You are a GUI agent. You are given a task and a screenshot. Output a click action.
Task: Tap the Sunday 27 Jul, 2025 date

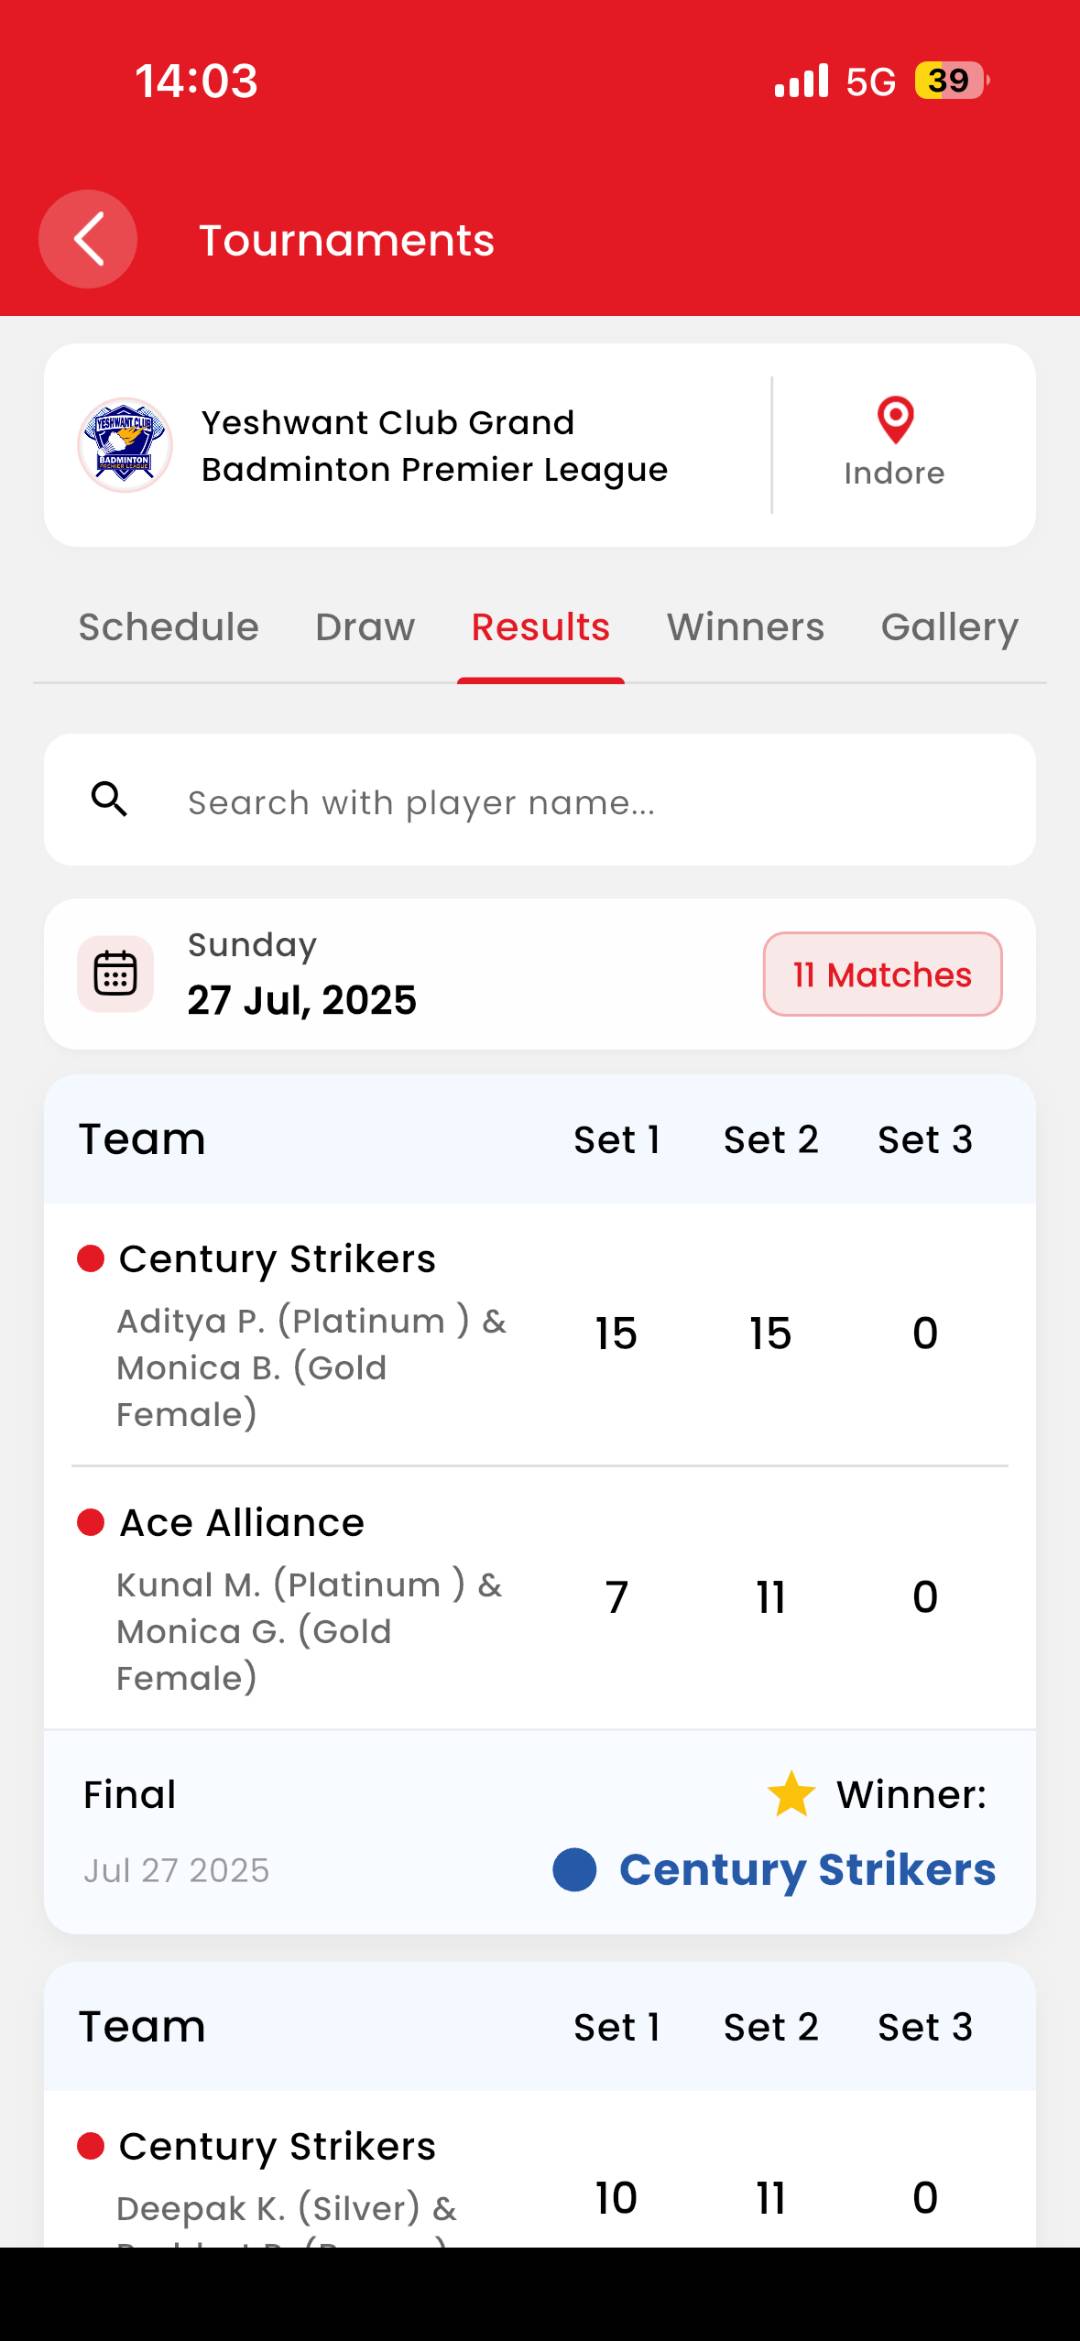click(302, 974)
